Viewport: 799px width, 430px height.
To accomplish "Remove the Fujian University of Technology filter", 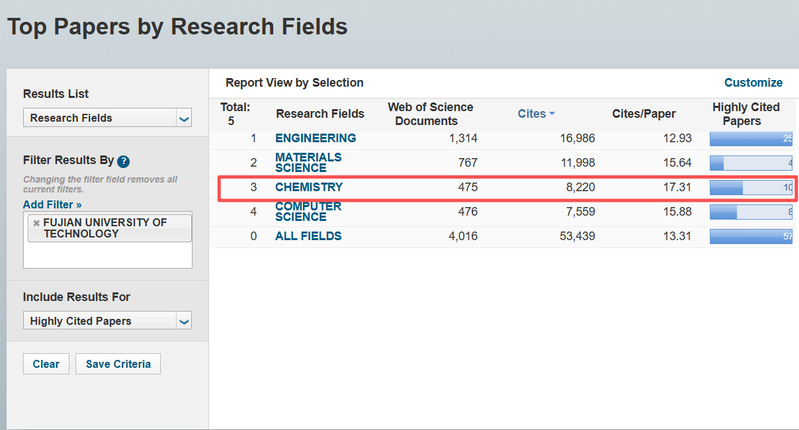I will (37, 222).
